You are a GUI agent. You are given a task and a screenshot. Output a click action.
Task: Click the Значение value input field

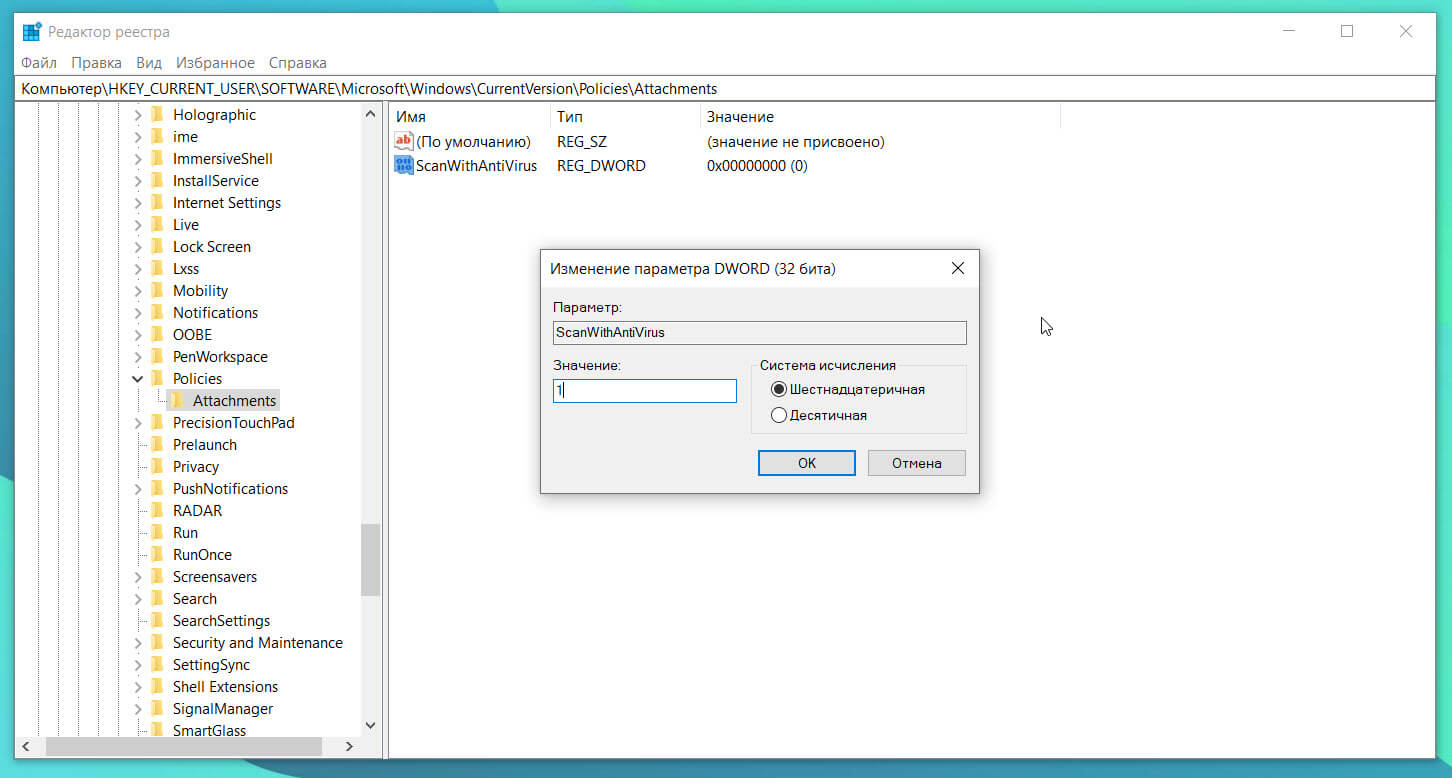pos(645,391)
